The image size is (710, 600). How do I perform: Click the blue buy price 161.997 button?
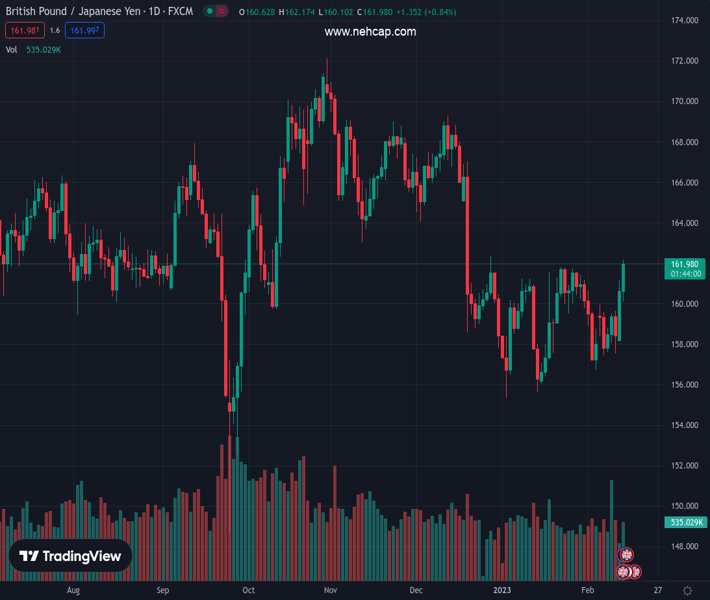click(x=86, y=31)
